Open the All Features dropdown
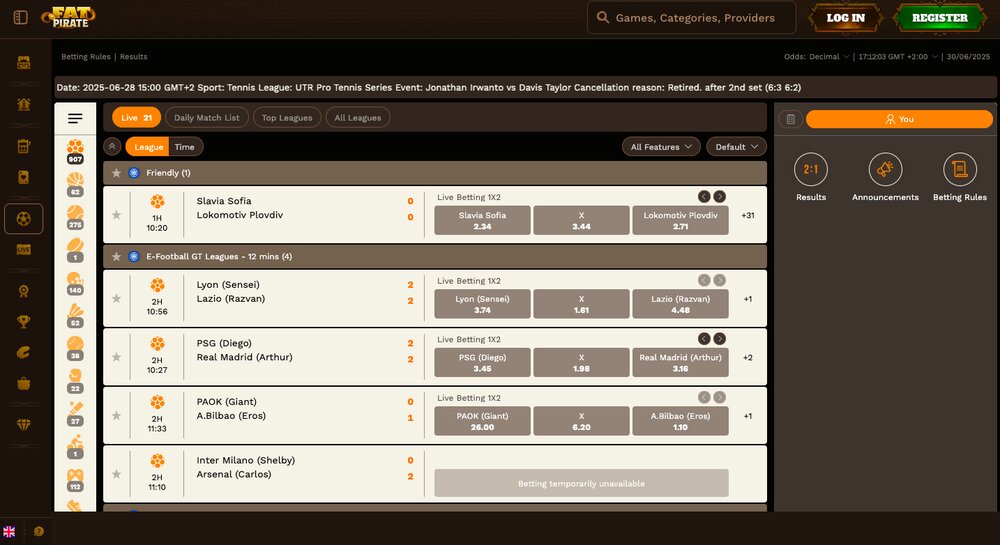1000x545 pixels. pyautogui.click(x=661, y=147)
